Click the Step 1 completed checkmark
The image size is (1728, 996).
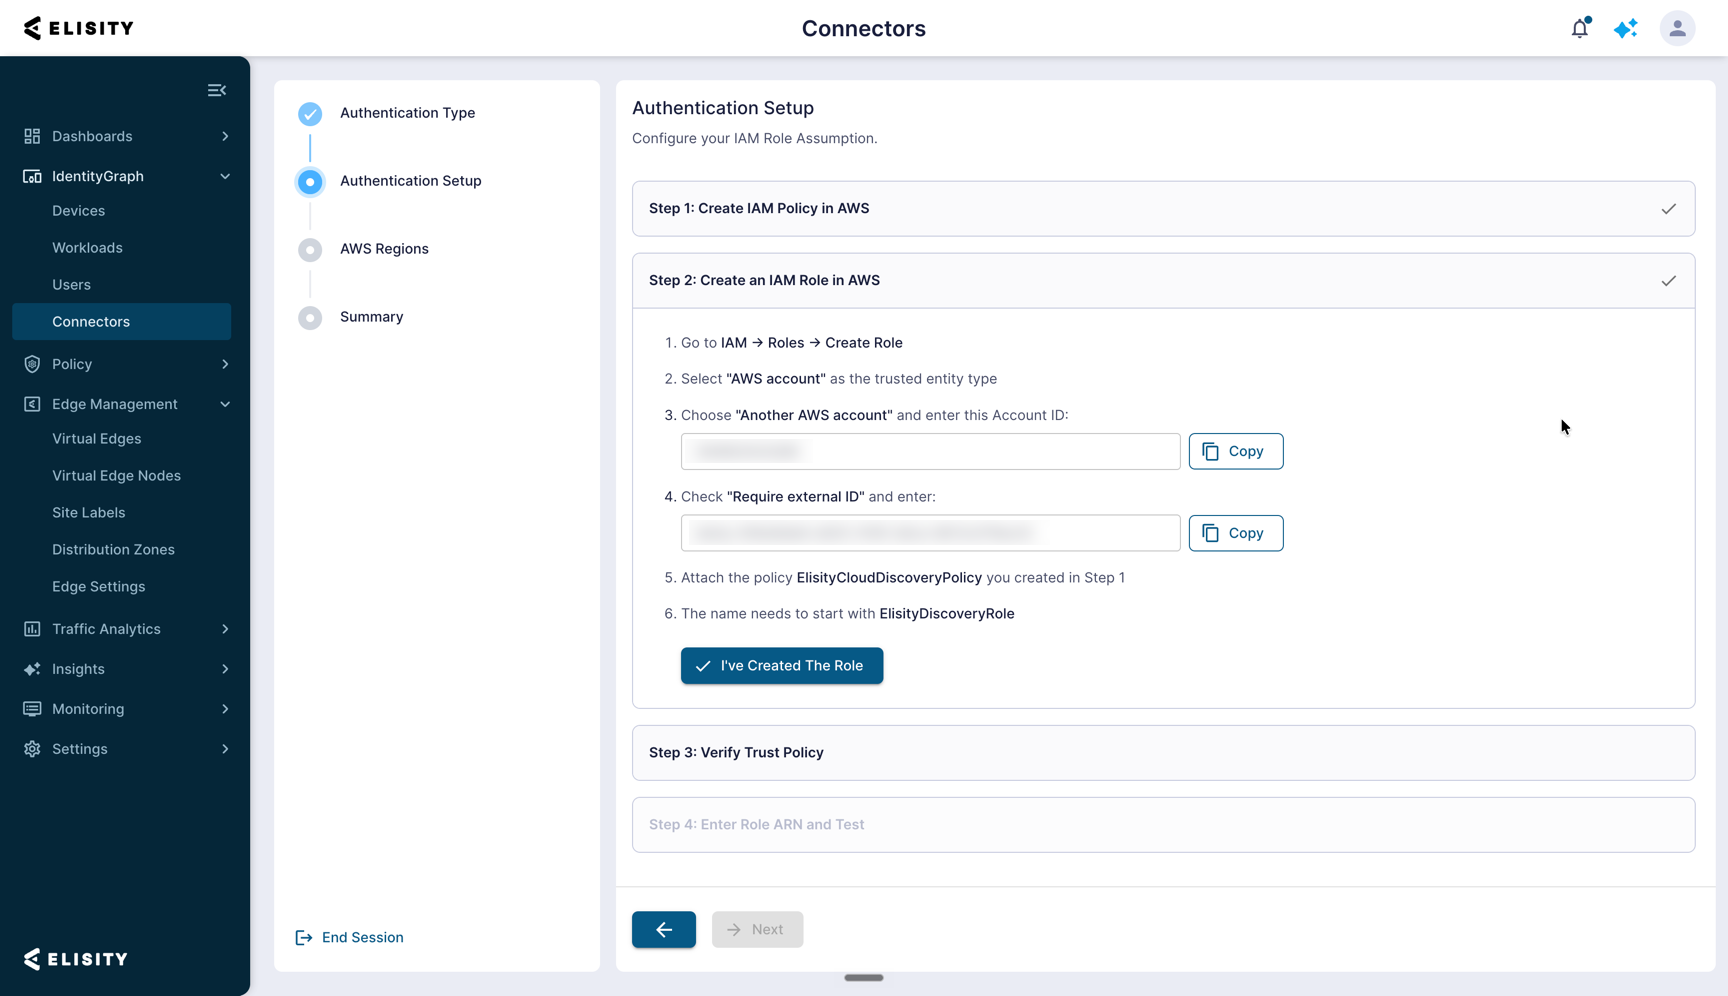1668,209
